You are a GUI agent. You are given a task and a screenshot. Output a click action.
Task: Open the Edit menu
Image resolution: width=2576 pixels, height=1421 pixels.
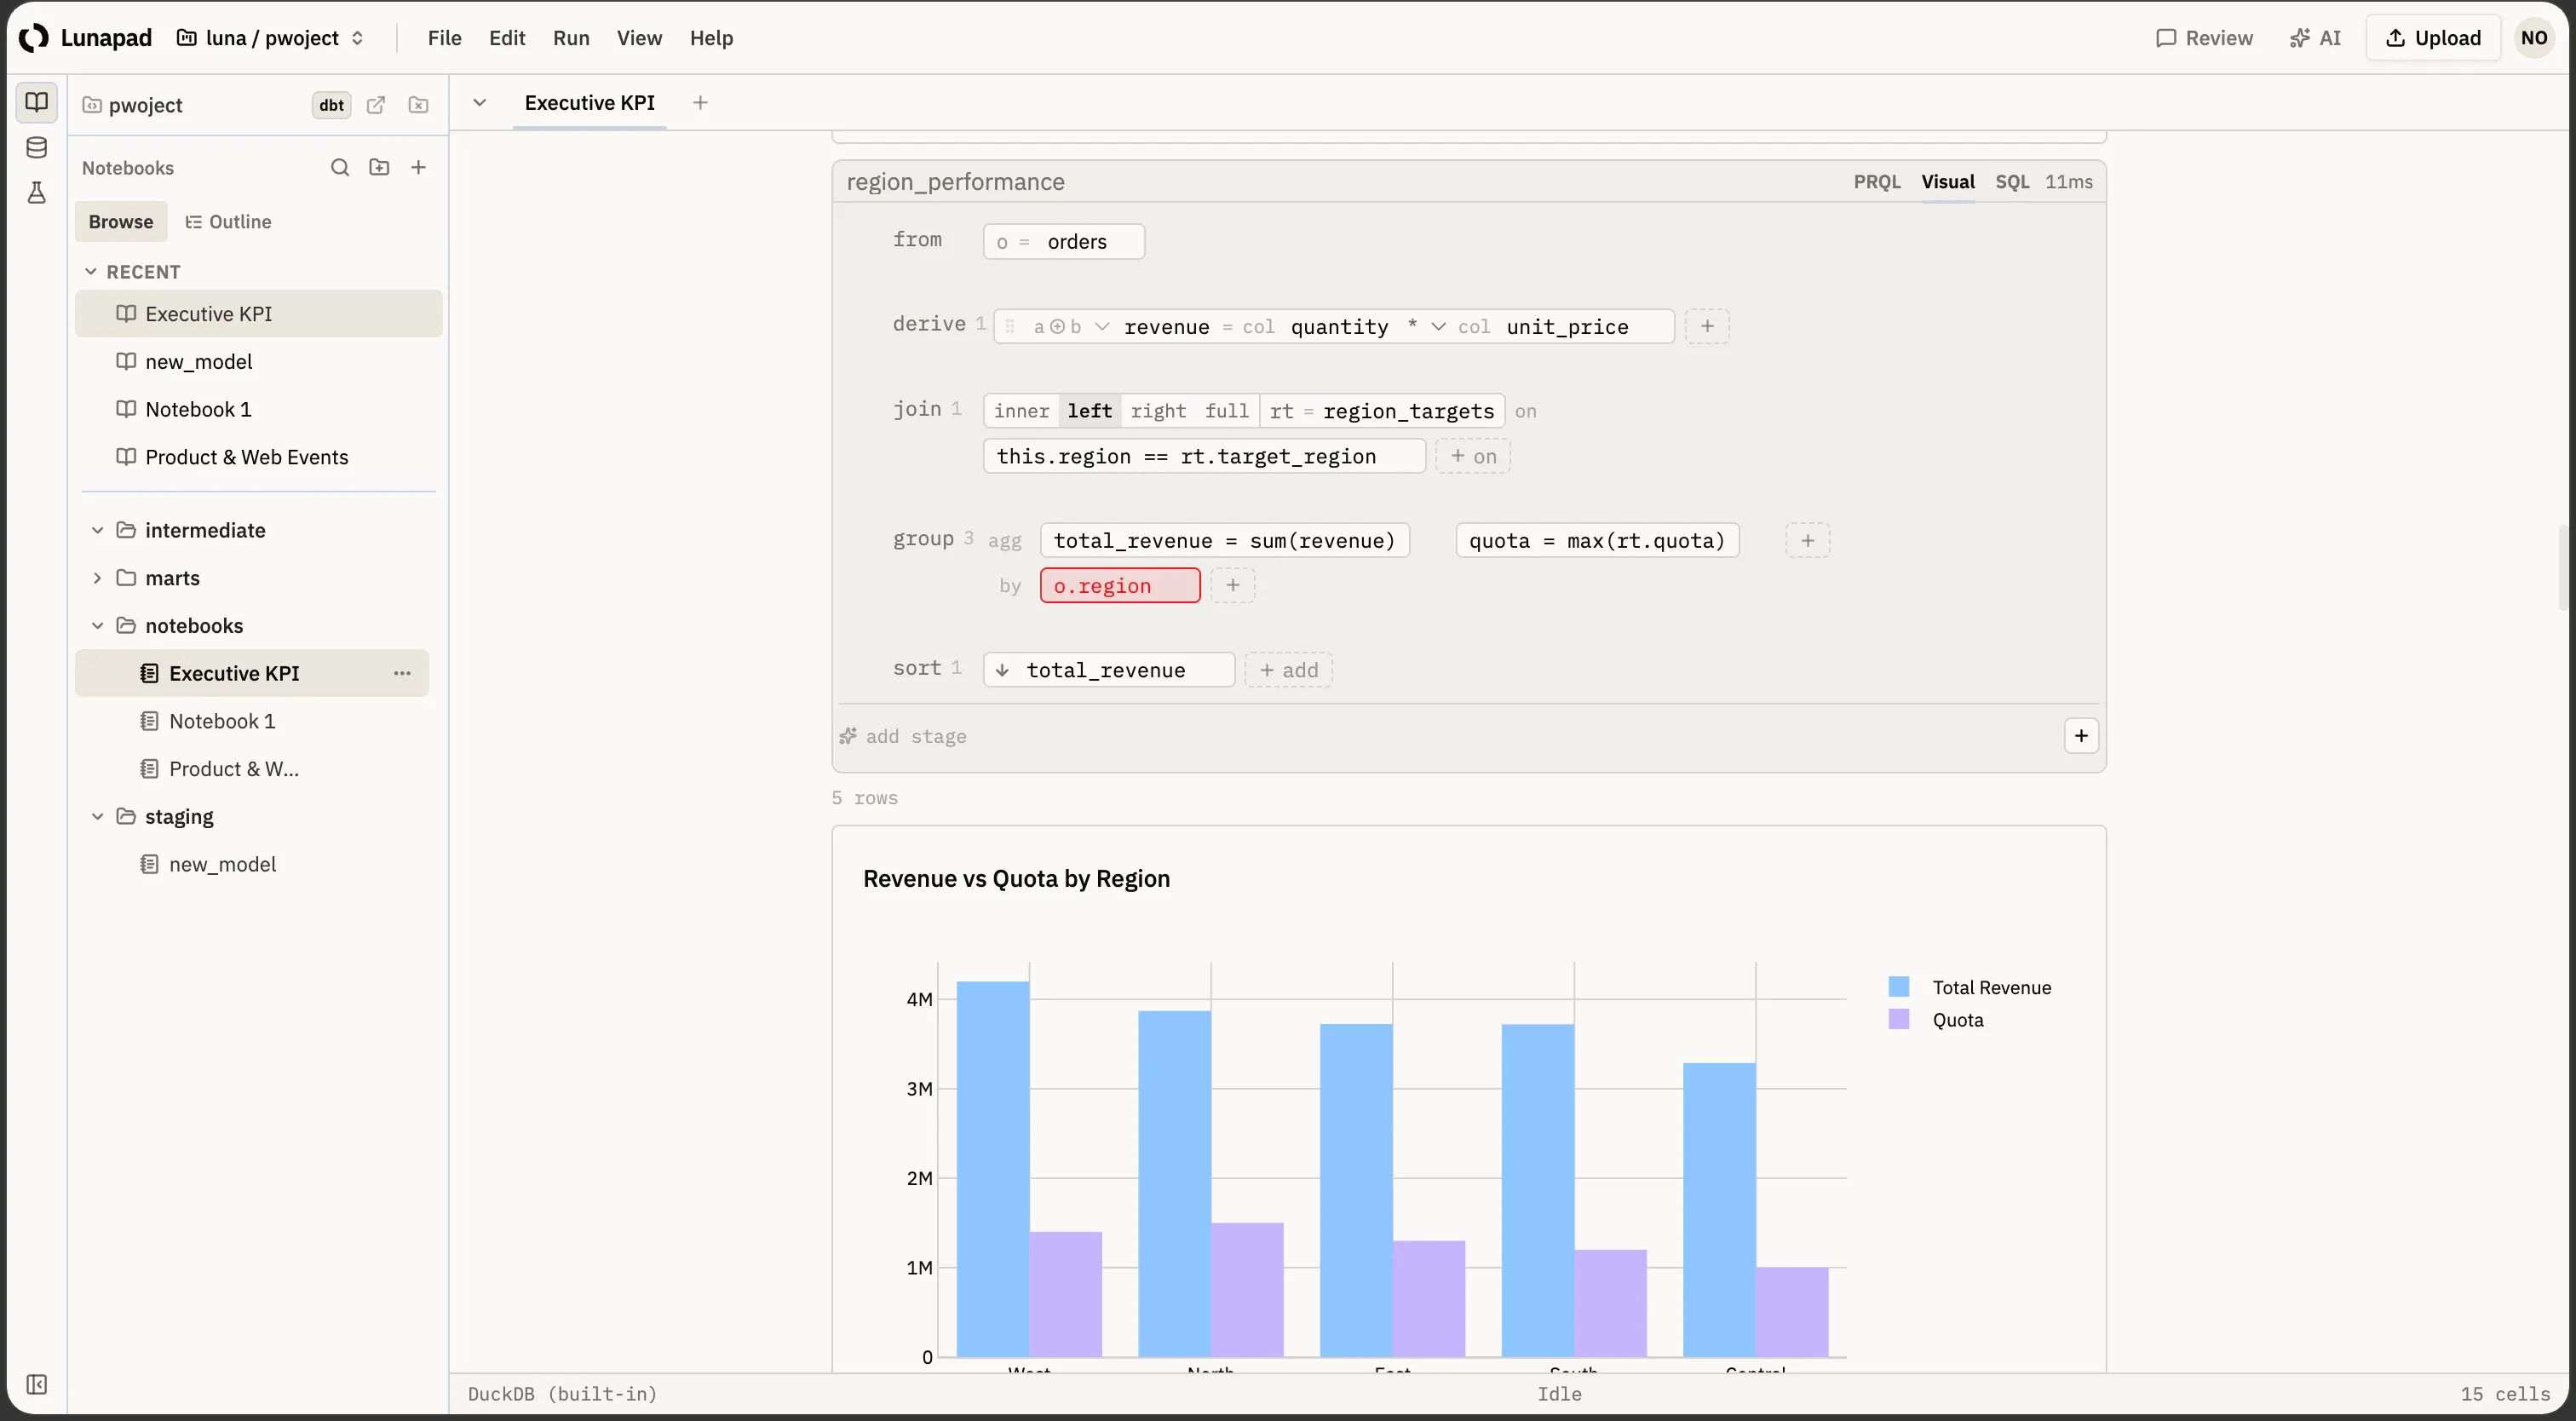point(507,38)
